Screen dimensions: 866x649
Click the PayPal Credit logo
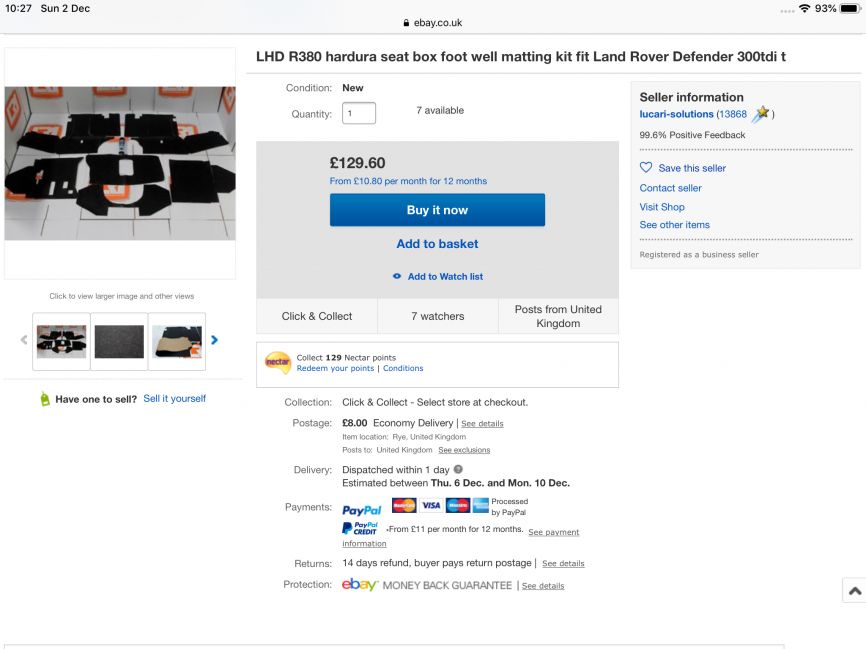pos(360,528)
